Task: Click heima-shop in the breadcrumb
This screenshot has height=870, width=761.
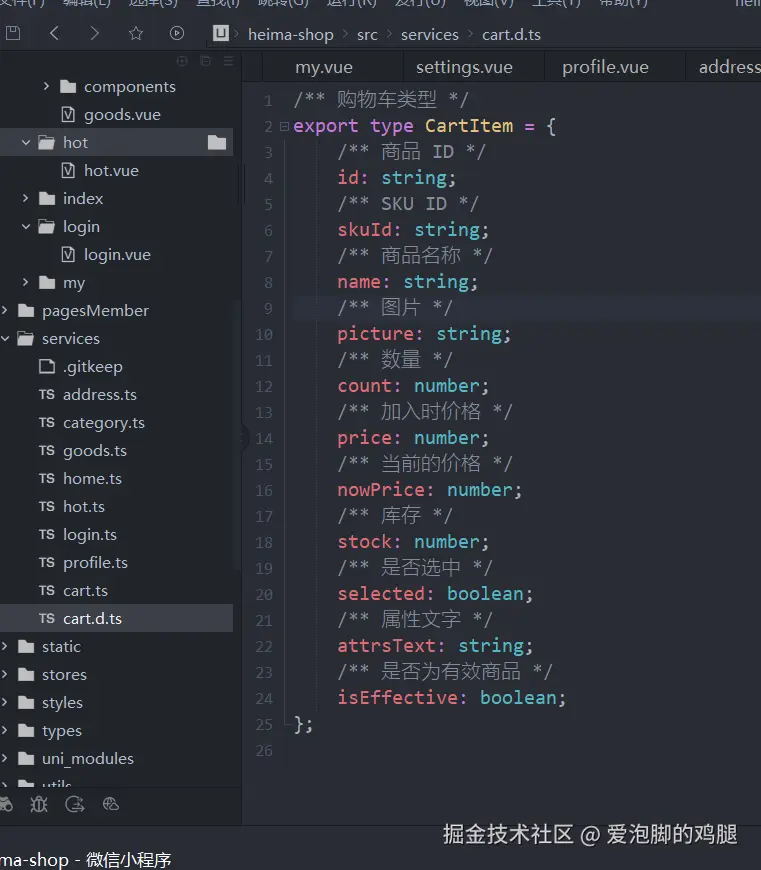Action: [291, 34]
